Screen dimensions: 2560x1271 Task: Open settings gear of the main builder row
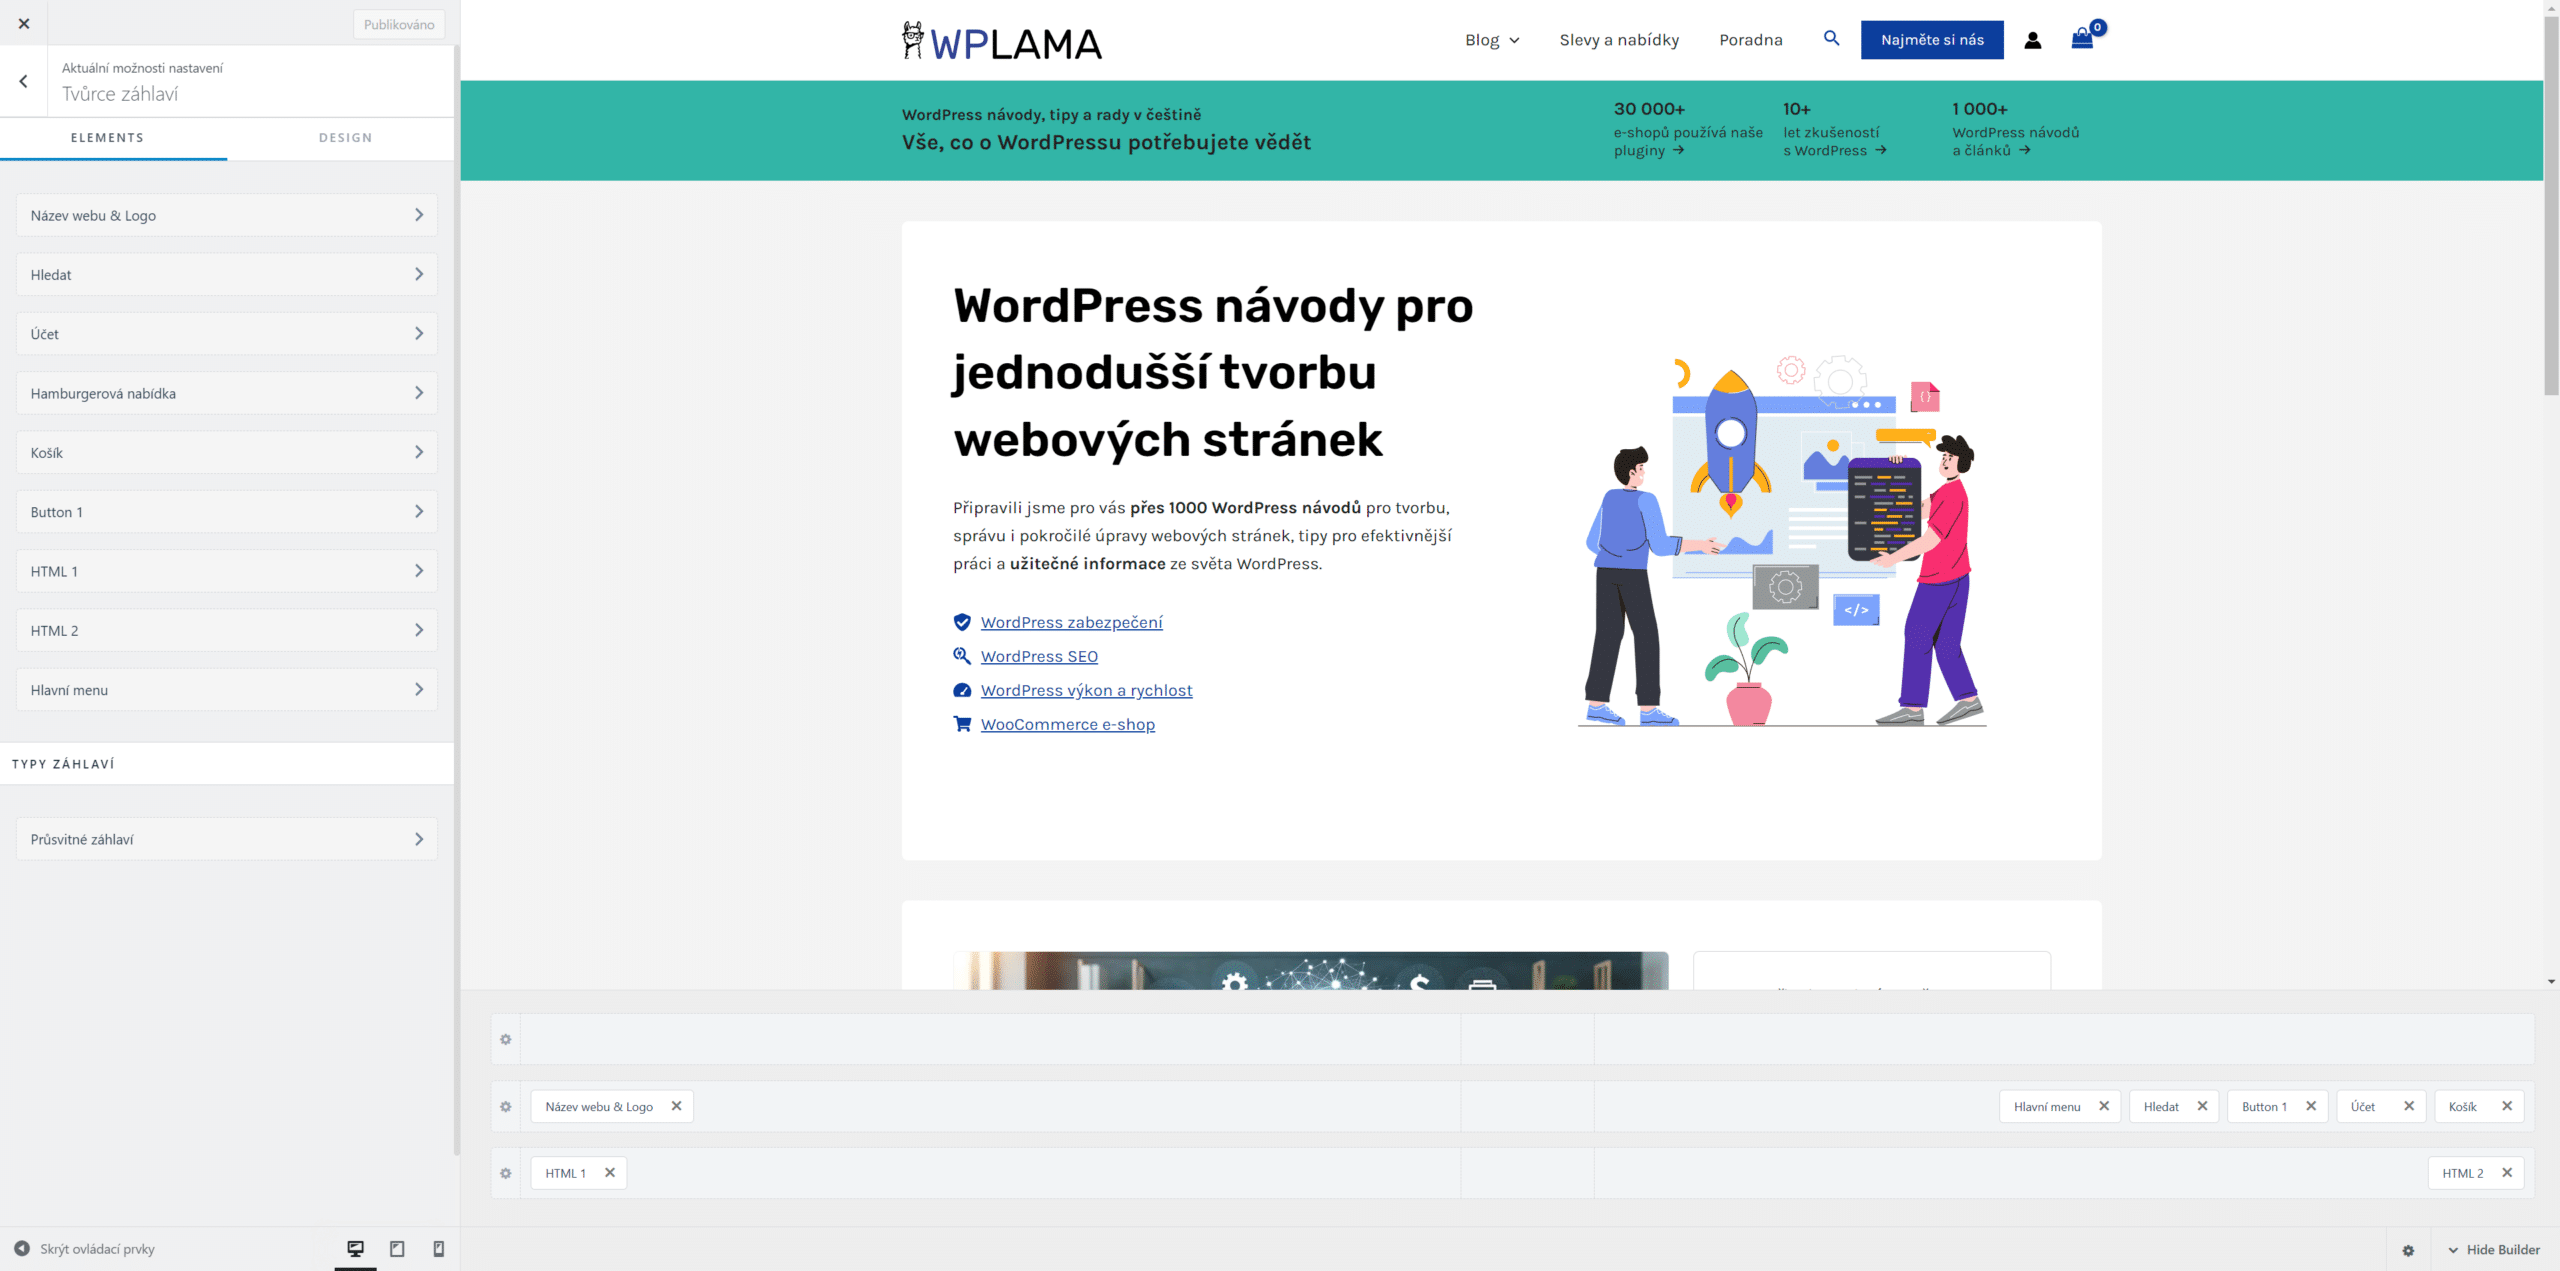click(x=506, y=1106)
